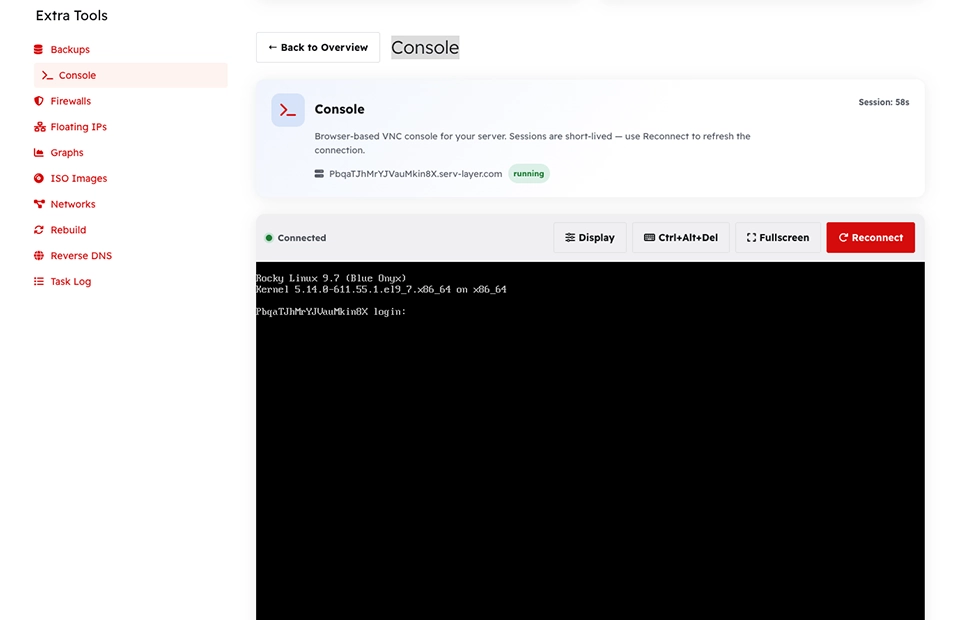This screenshot has width=958, height=620.
Task: Click the Networks nodes icon
Action: (39, 204)
